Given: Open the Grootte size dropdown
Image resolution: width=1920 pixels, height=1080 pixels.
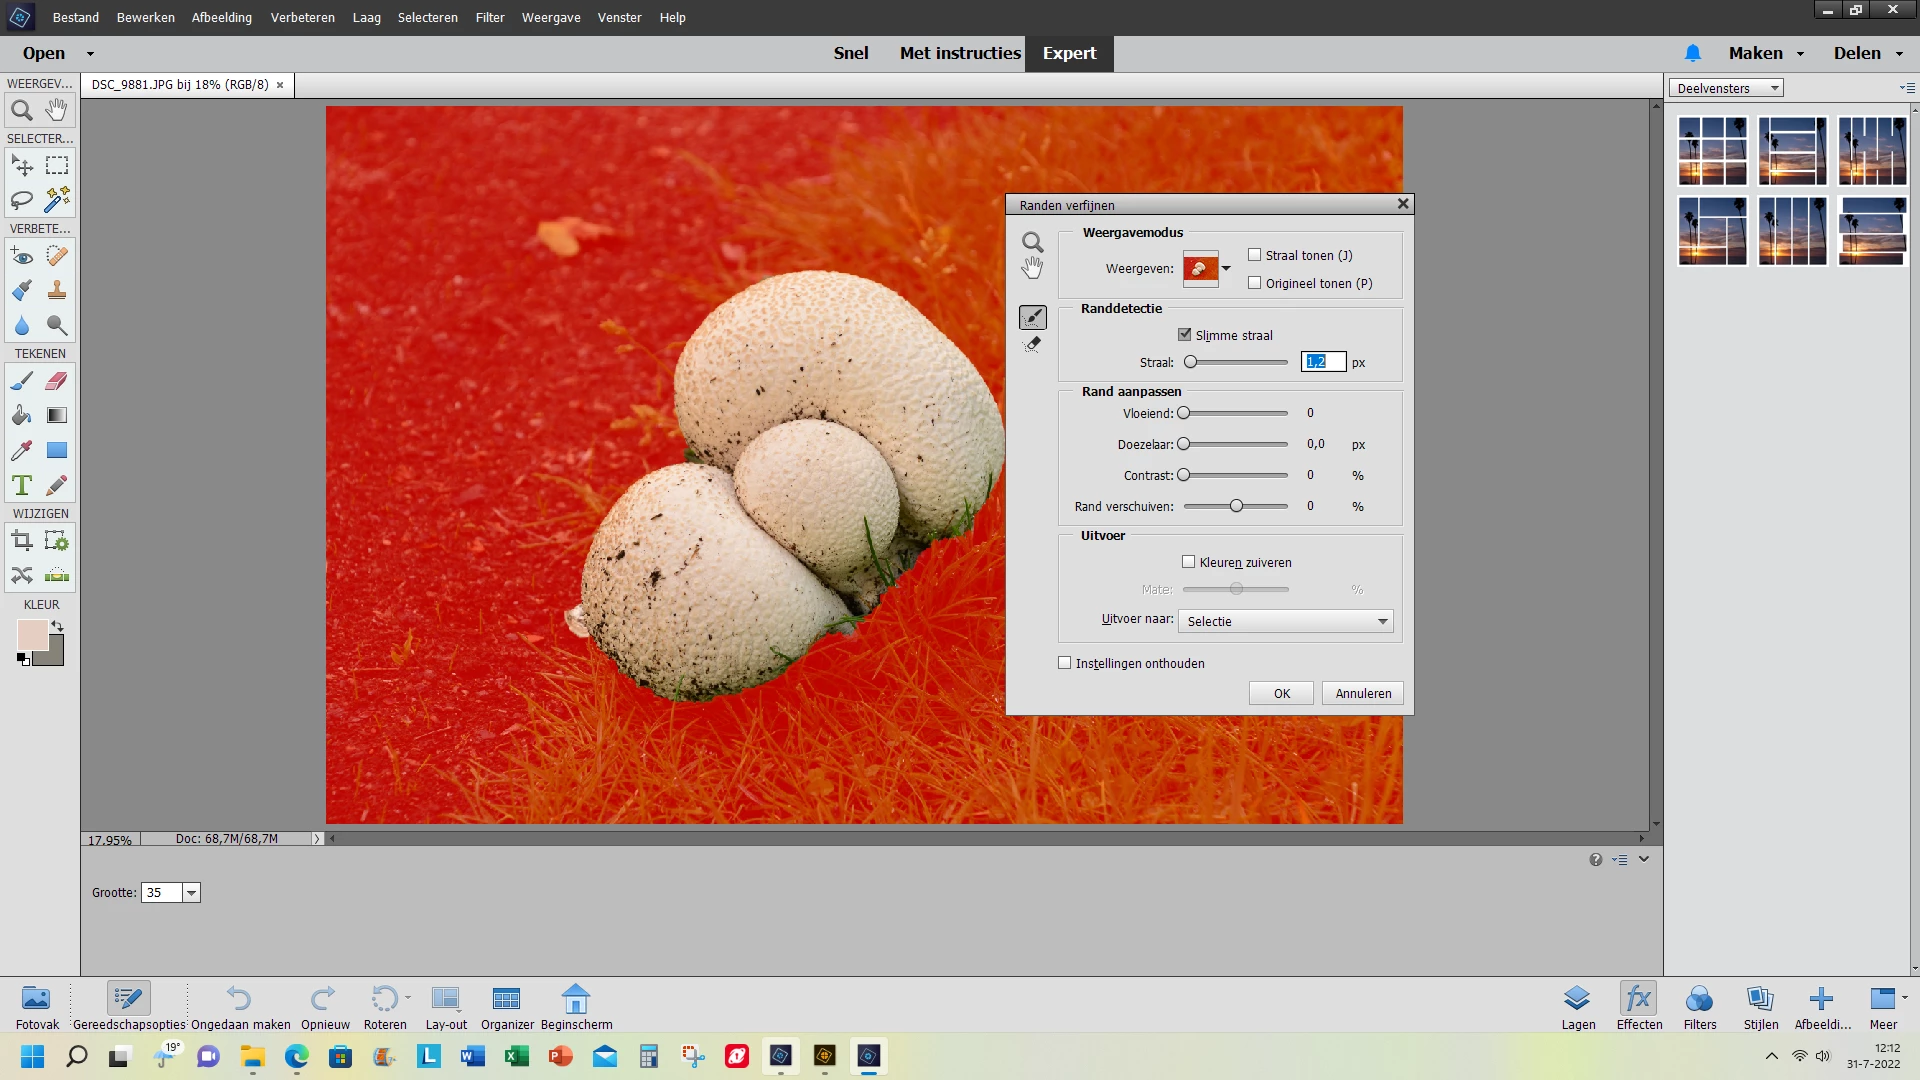Looking at the screenshot, I should coord(191,893).
